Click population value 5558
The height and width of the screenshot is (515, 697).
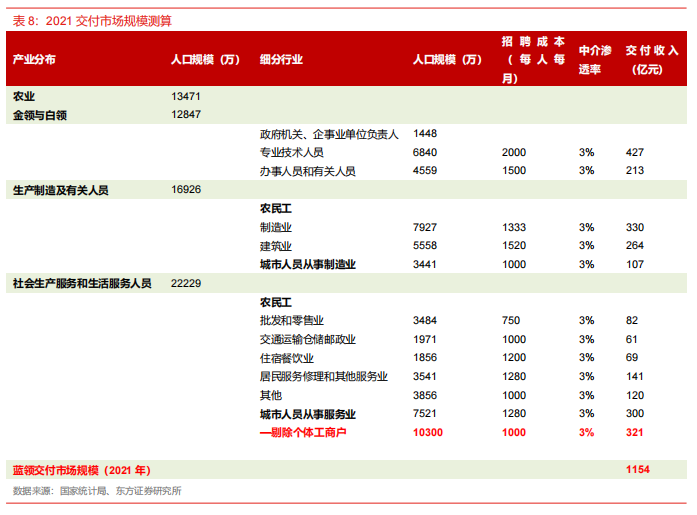pos(425,246)
